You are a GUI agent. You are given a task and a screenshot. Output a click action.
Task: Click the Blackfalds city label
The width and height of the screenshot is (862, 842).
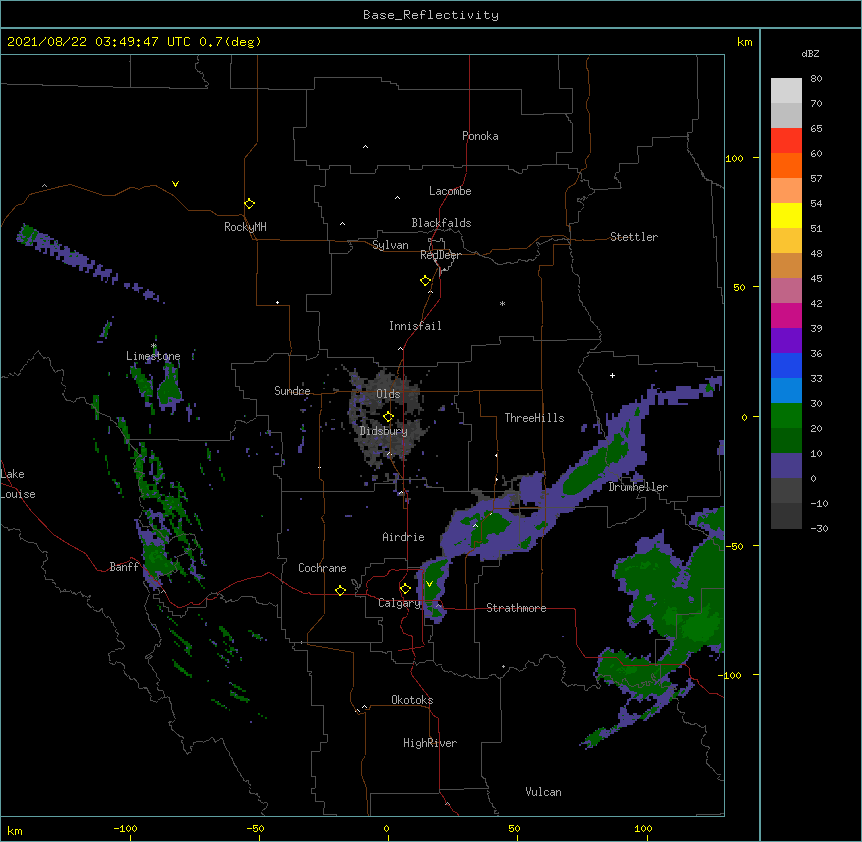(x=441, y=223)
